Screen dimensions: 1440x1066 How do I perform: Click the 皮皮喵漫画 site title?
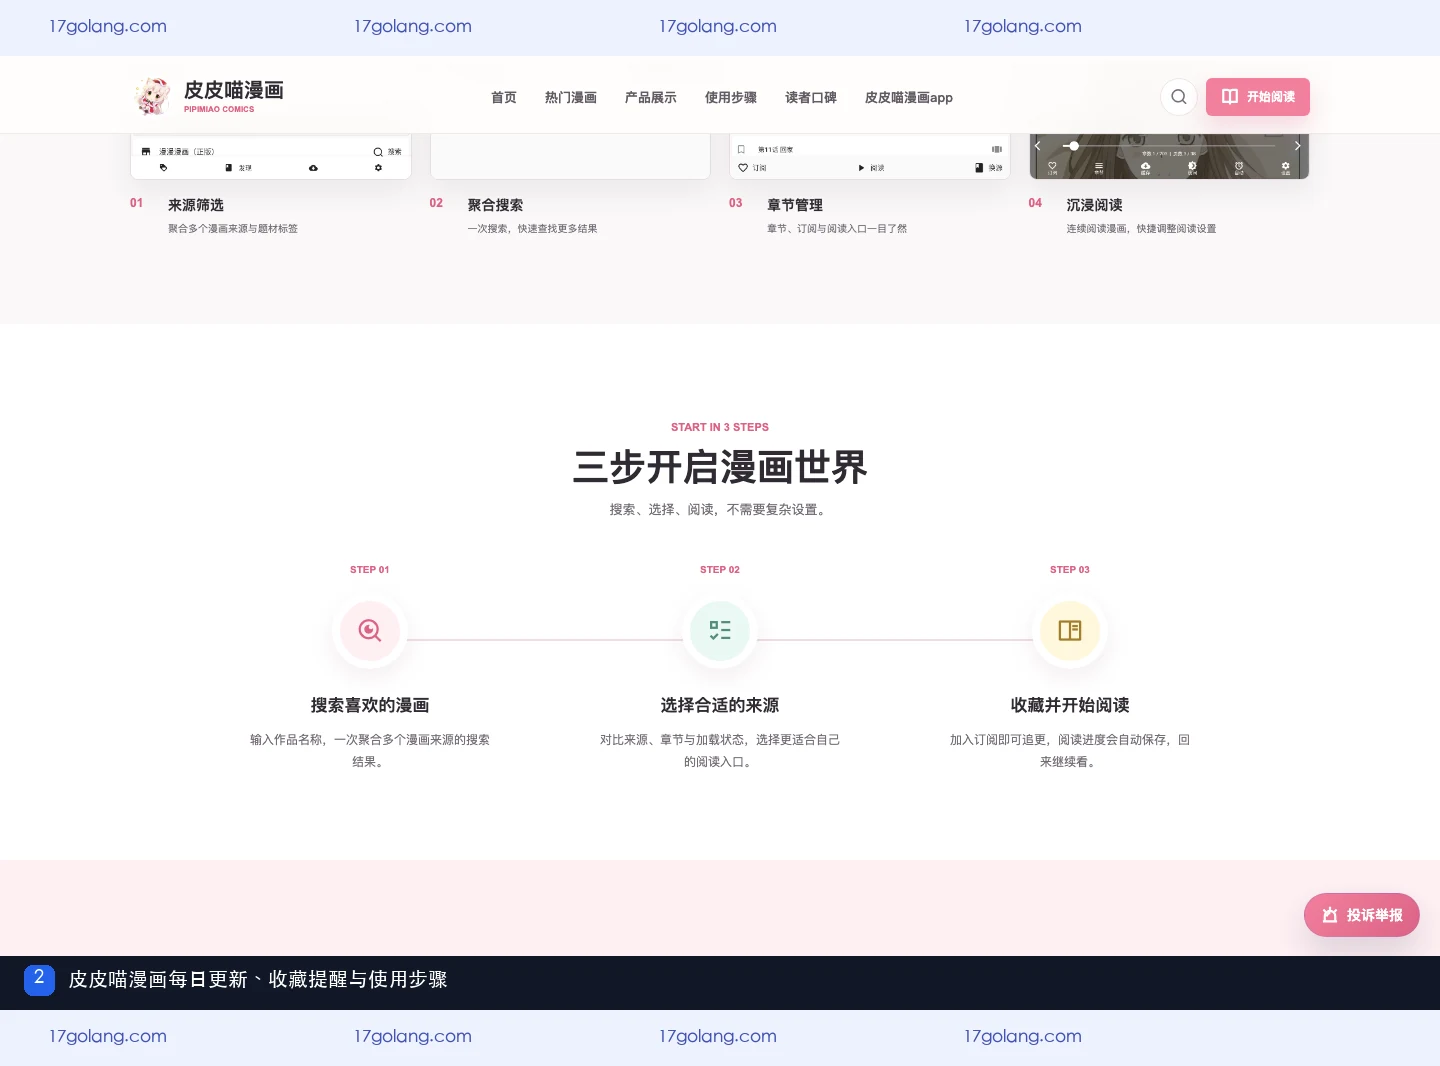click(x=234, y=90)
